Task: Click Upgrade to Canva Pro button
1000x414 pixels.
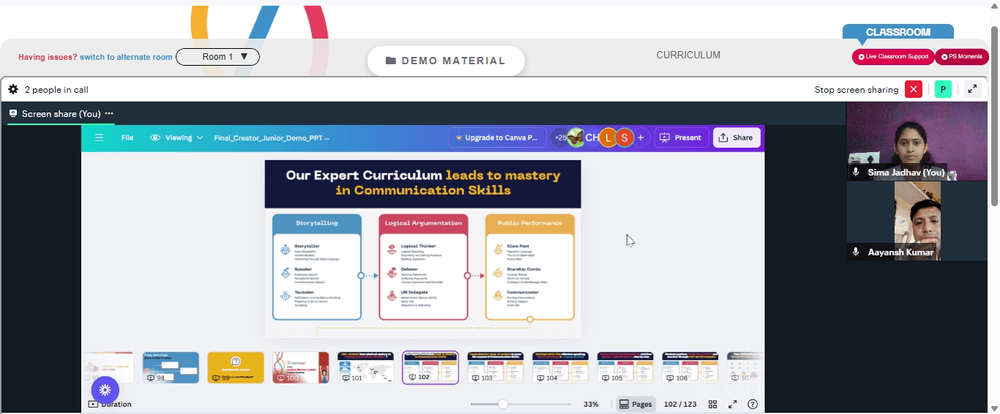Action: click(x=497, y=138)
